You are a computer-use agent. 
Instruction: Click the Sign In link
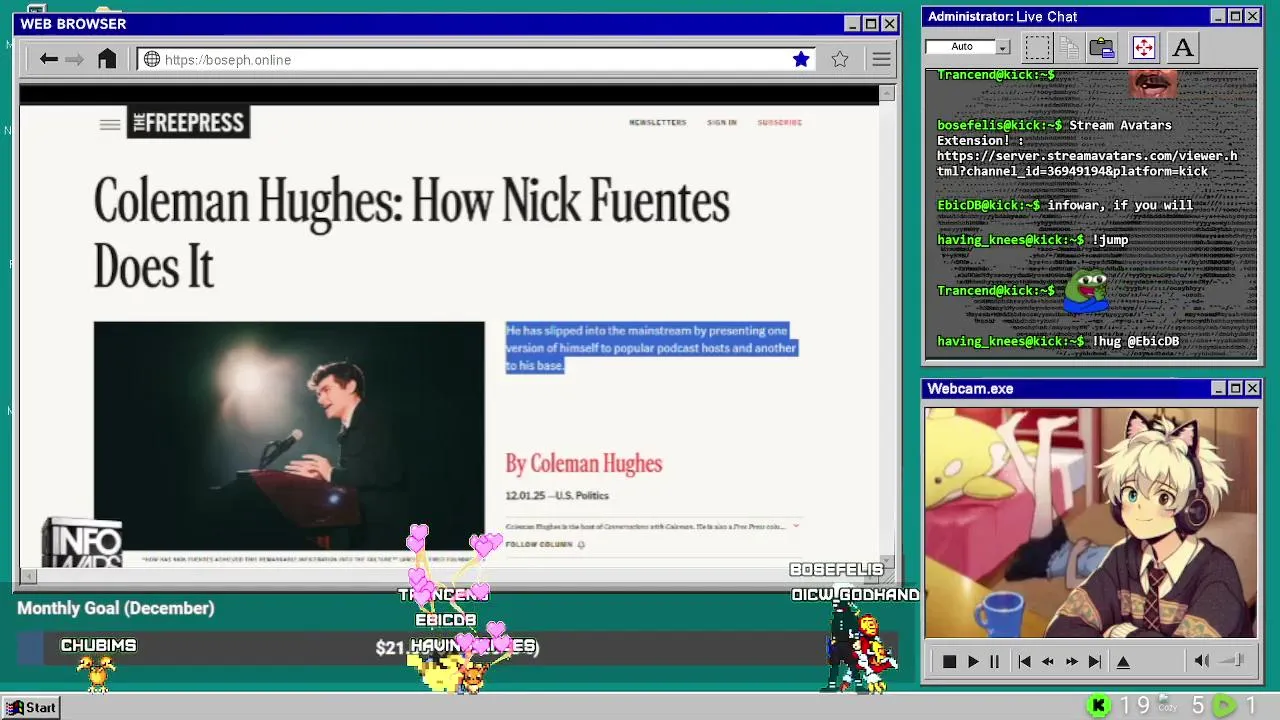click(x=721, y=122)
